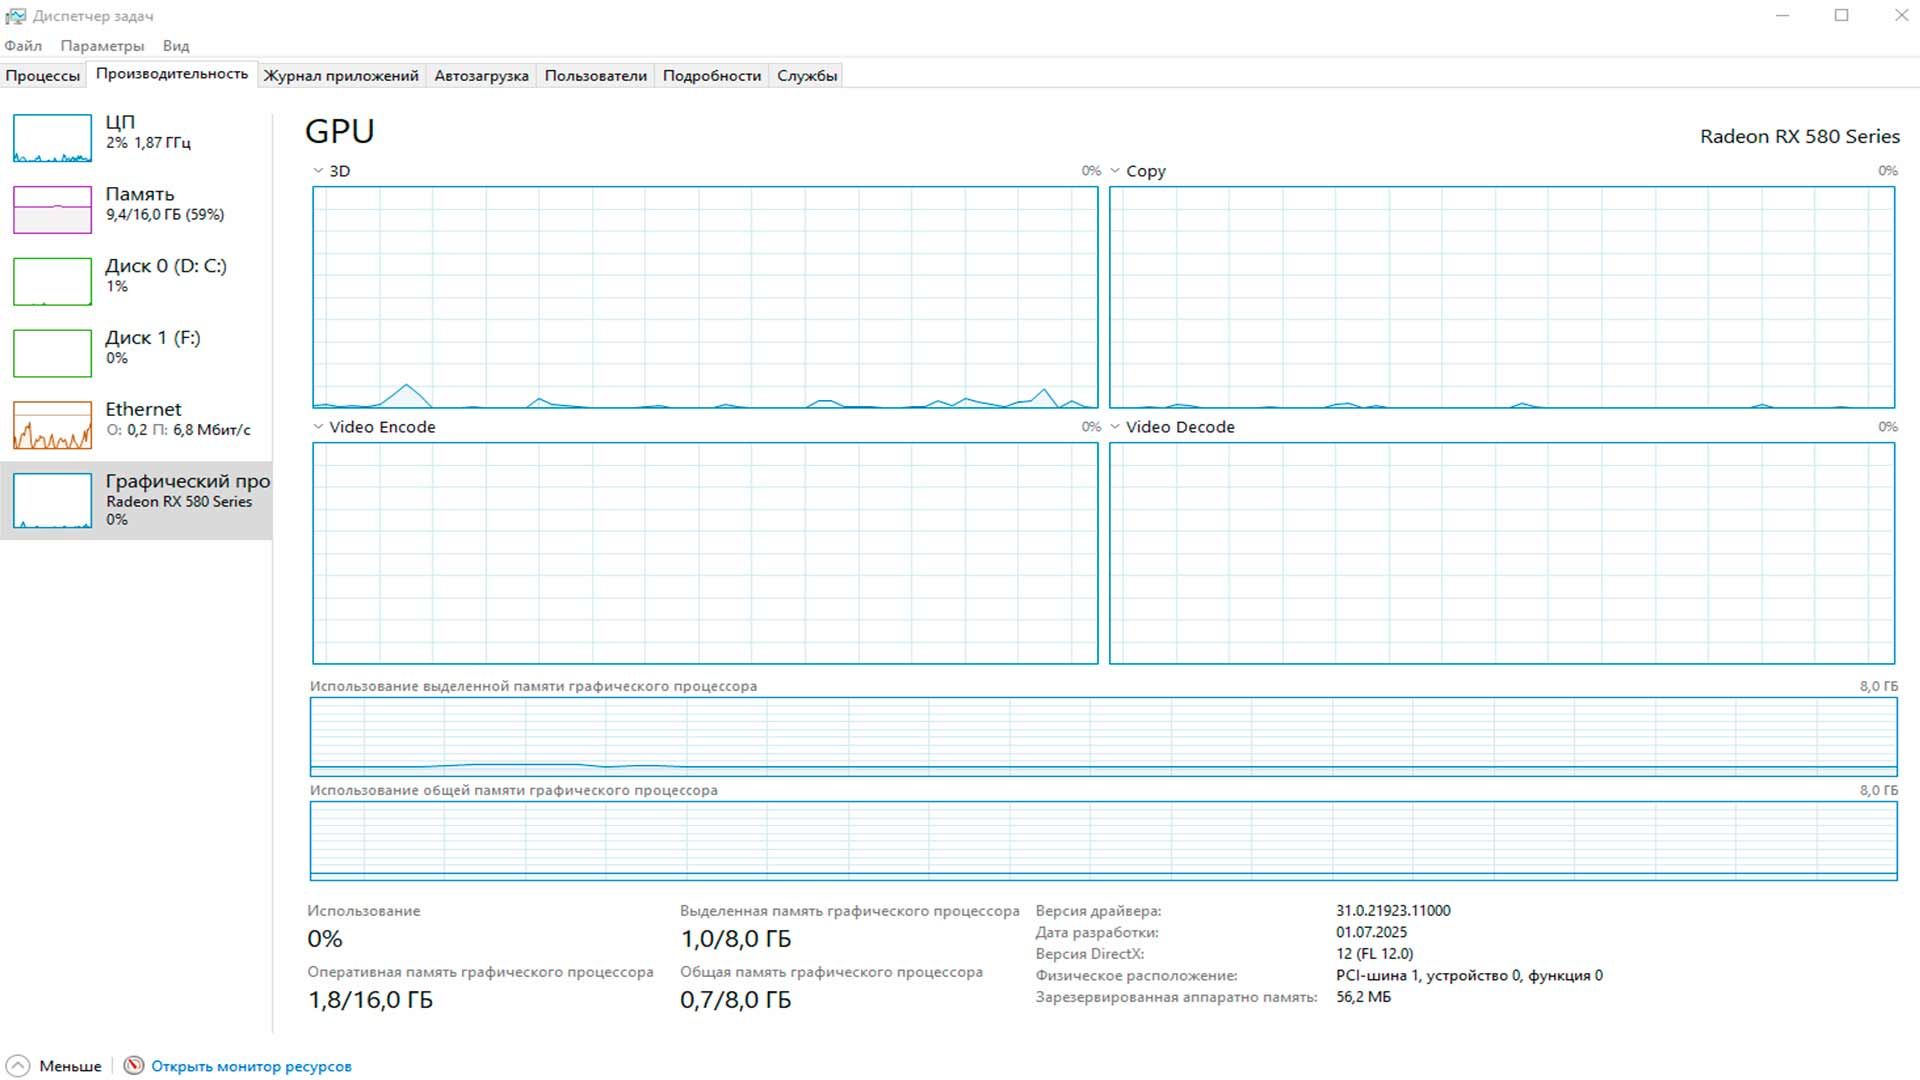1920x1080 pixels.
Task: Collapse the Video Encode section
Action: click(318, 426)
